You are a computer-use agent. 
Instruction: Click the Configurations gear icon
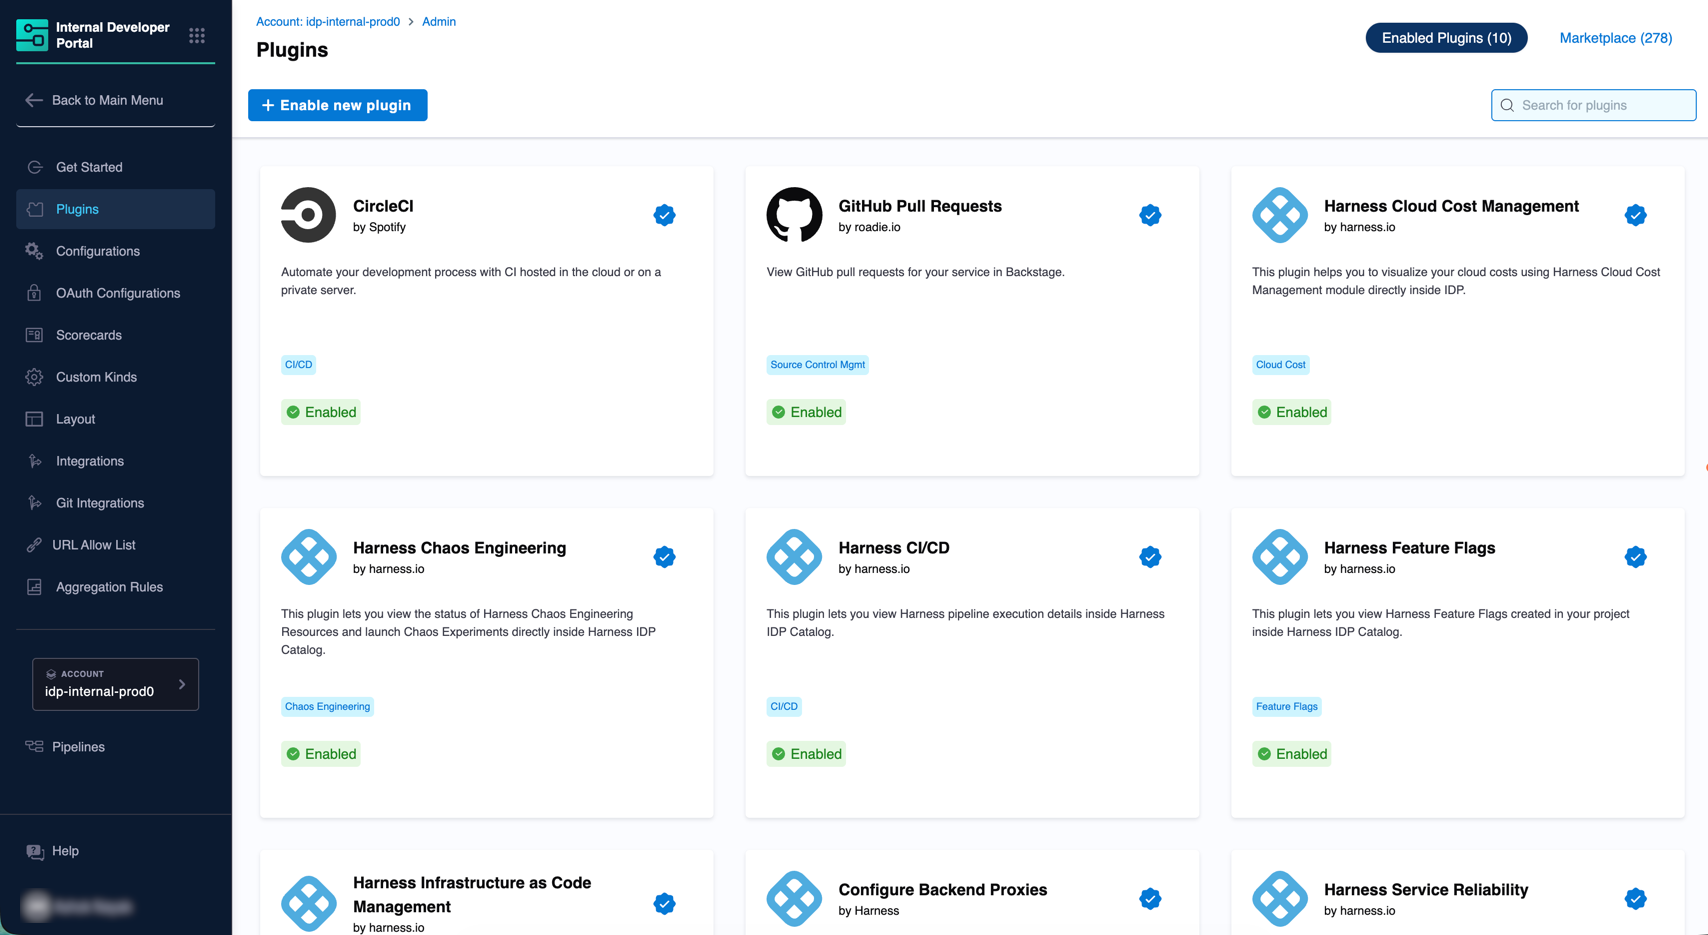(x=34, y=251)
